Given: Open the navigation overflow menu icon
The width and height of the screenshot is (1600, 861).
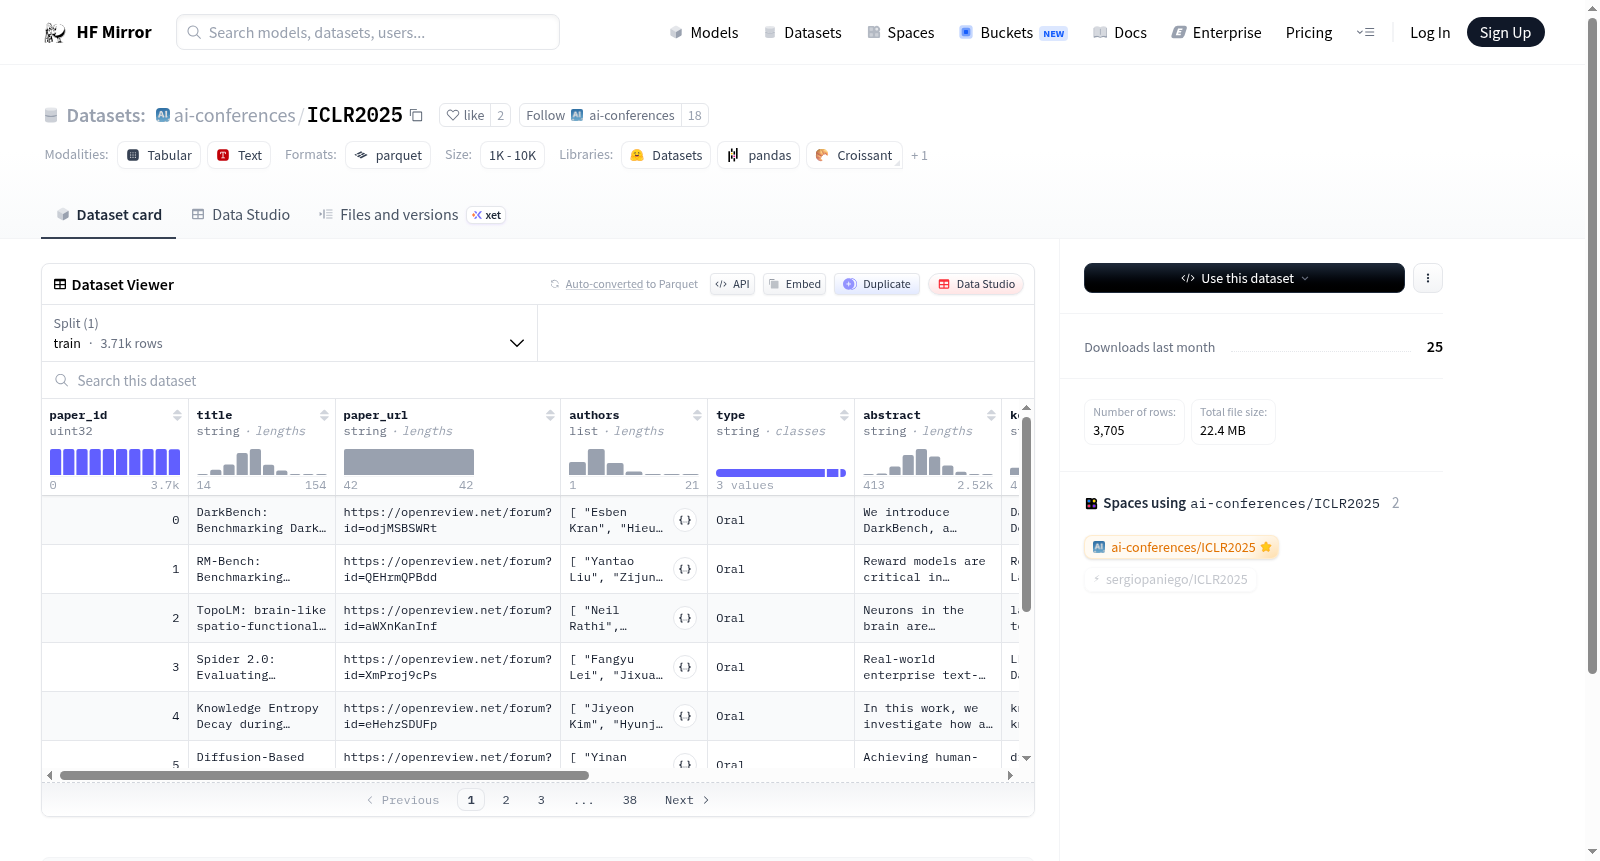Looking at the screenshot, I should pyautogui.click(x=1365, y=33).
